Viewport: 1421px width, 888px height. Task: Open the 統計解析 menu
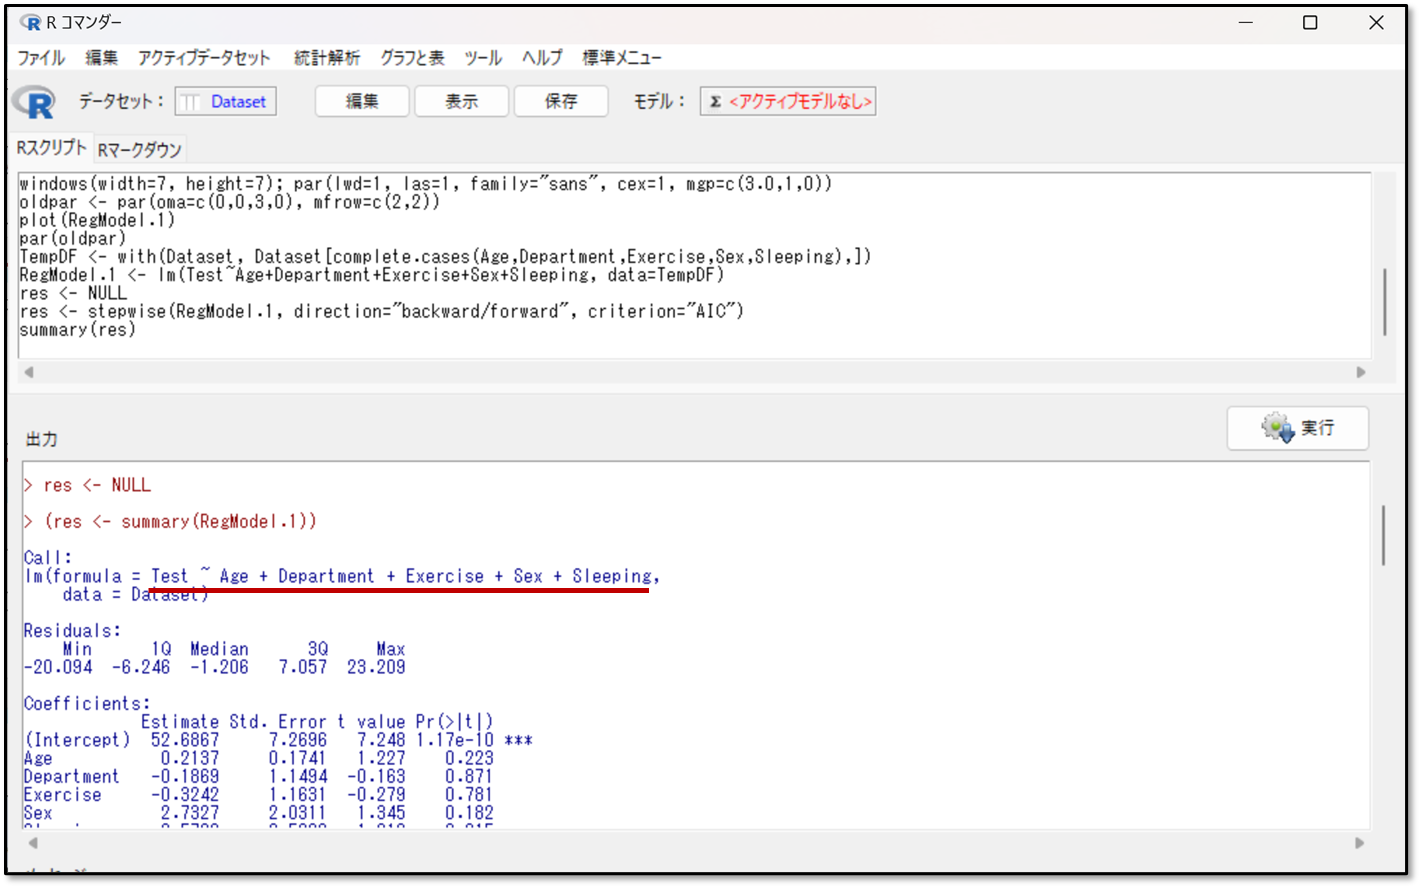pyautogui.click(x=326, y=58)
